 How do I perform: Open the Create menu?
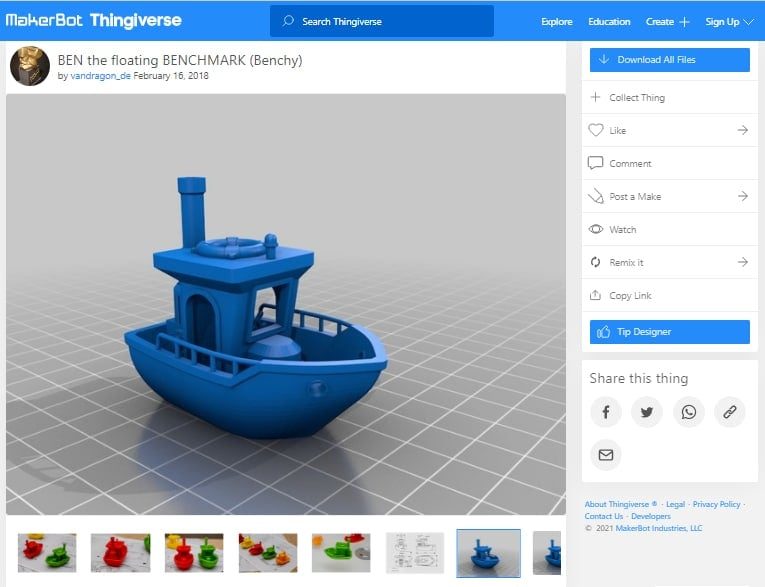click(x=660, y=21)
